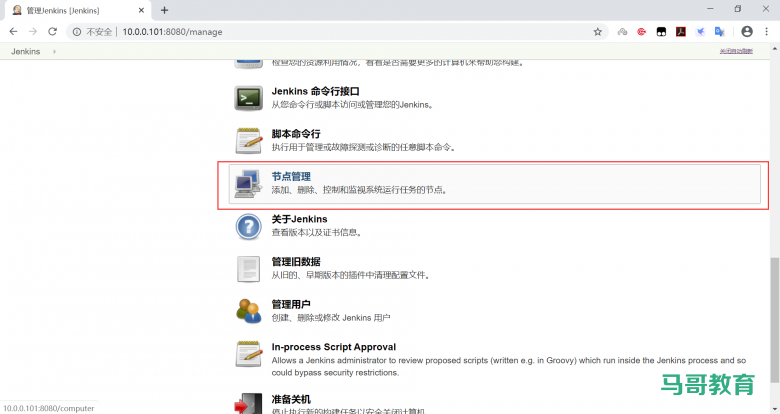Click the red PDF extension icon

coord(681,31)
